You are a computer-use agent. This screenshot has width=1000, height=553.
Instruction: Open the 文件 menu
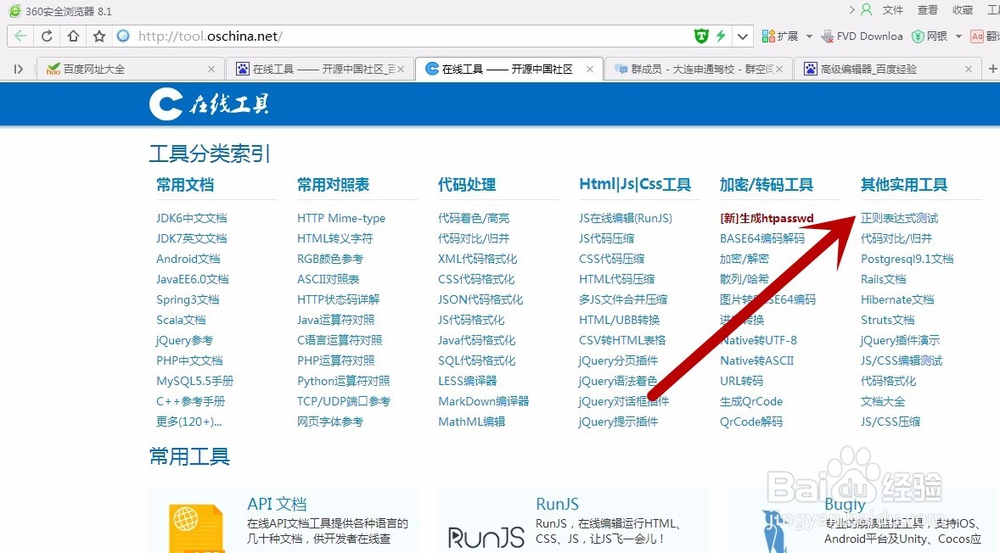pos(892,10)
